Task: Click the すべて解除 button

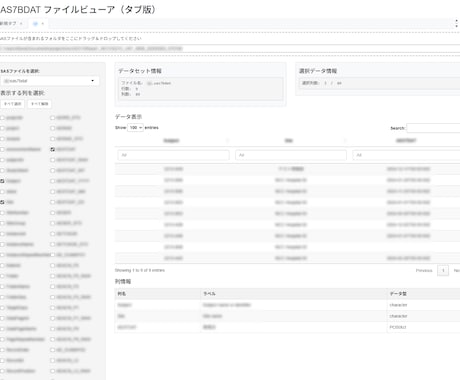Action: tap(40, 104)
